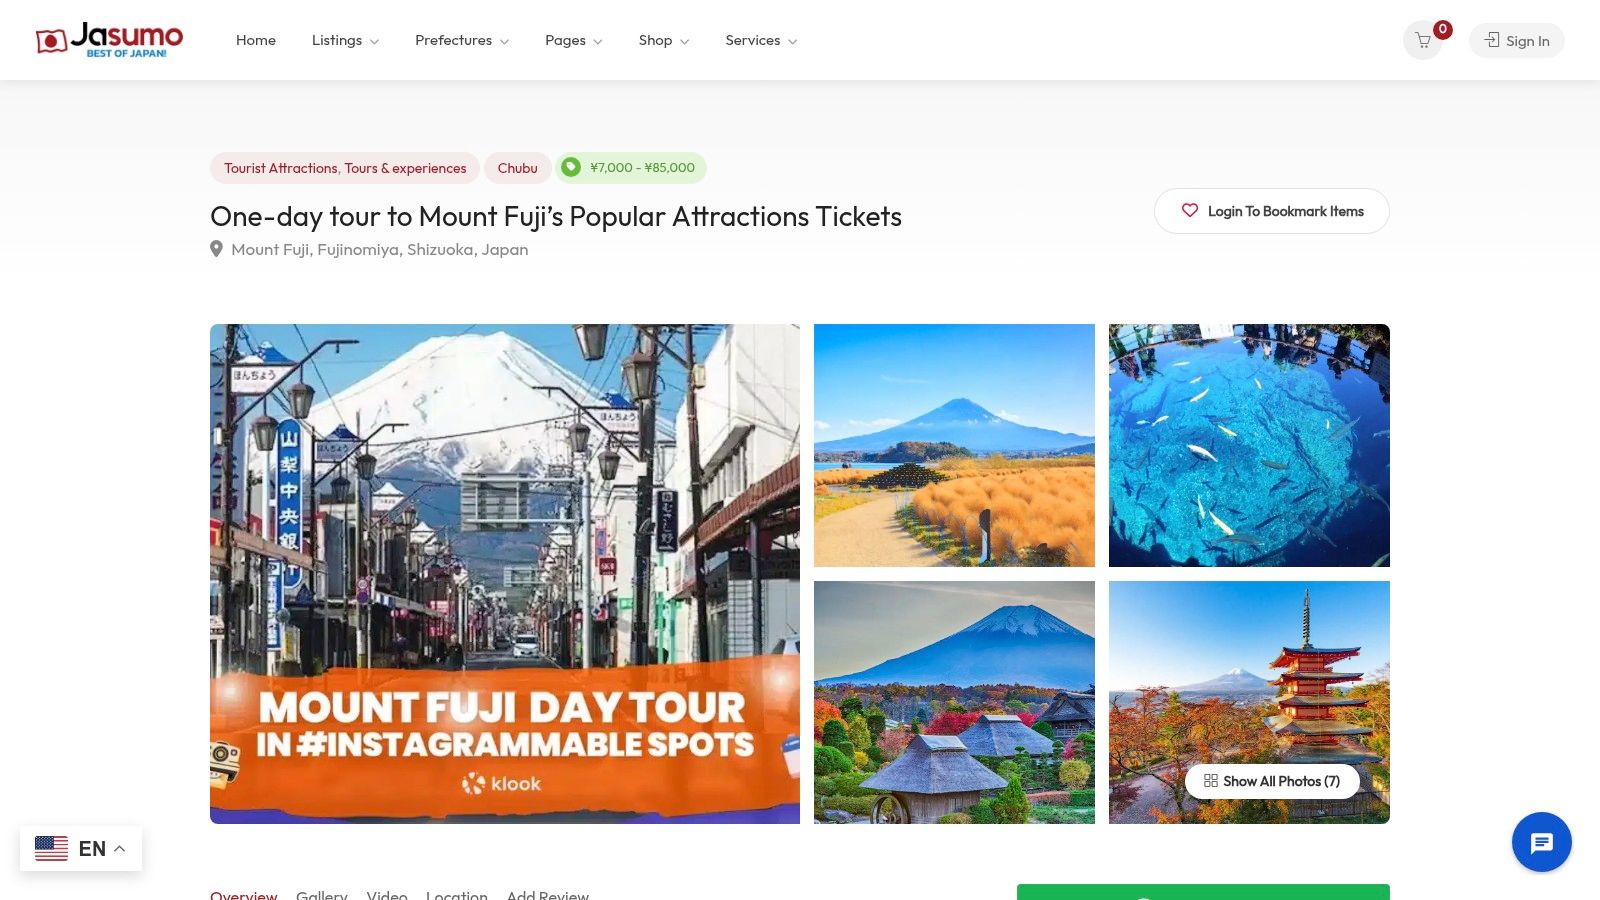The height and width of the screenshot is (900, 1600).
Task: Click the Jasumo logo
Action: tap(109, 40)
